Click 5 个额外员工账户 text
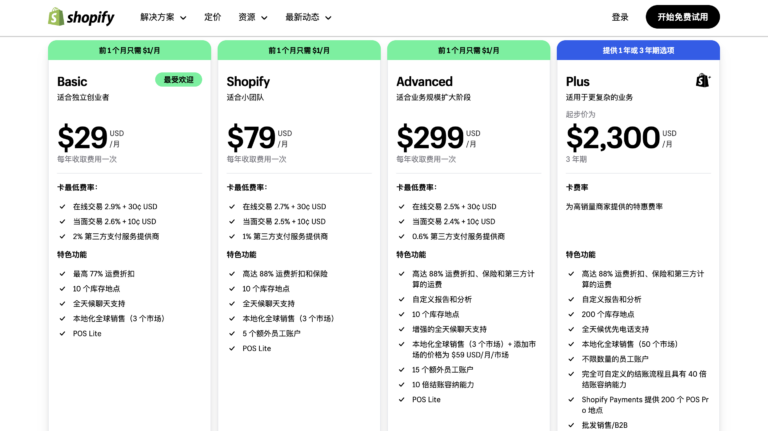 [x=271, y=334]
